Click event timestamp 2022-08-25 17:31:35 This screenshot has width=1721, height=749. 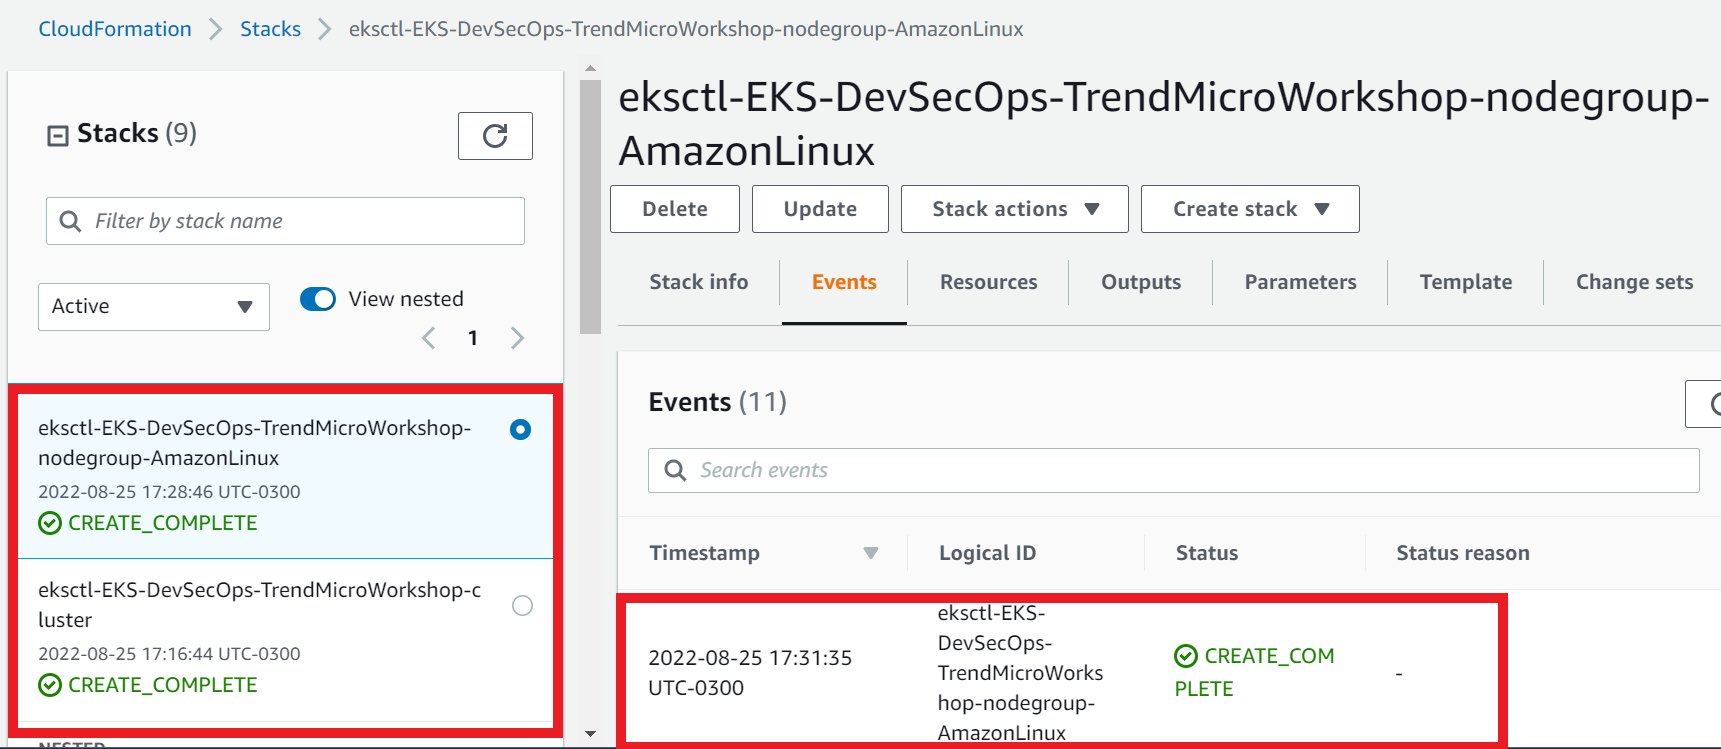pos(750,673)
